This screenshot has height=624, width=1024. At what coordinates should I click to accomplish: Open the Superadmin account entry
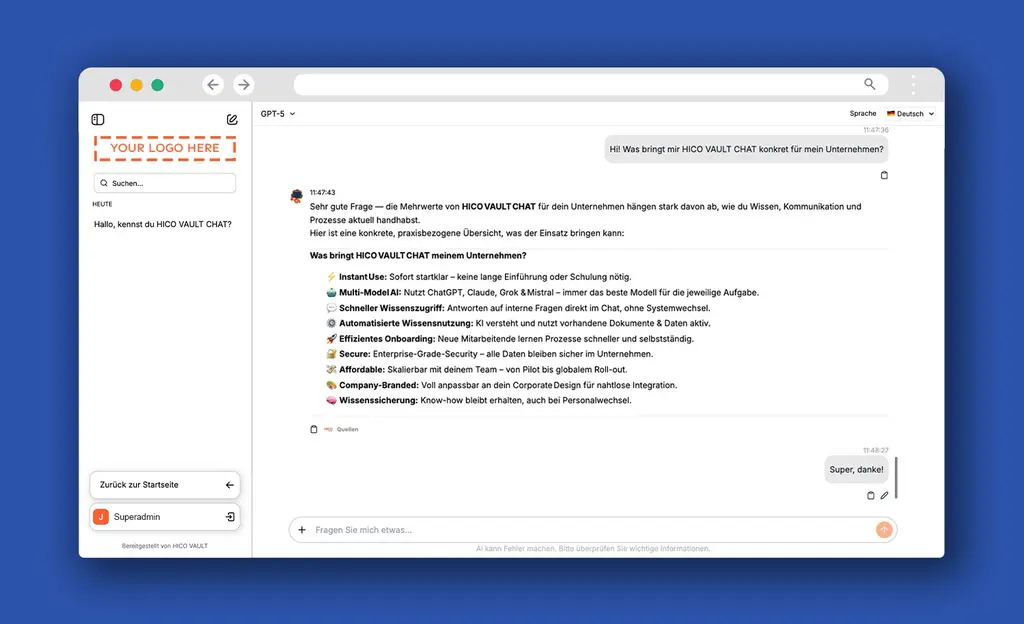pyautogui.click(x=164, y=517)
